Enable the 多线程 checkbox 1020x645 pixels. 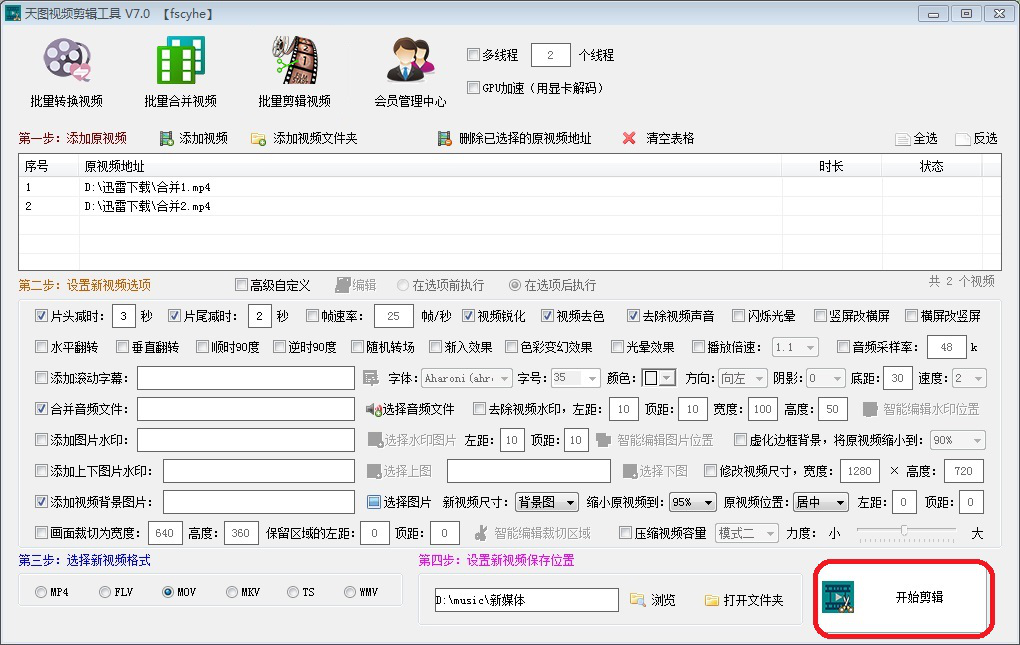pos(474,55)
